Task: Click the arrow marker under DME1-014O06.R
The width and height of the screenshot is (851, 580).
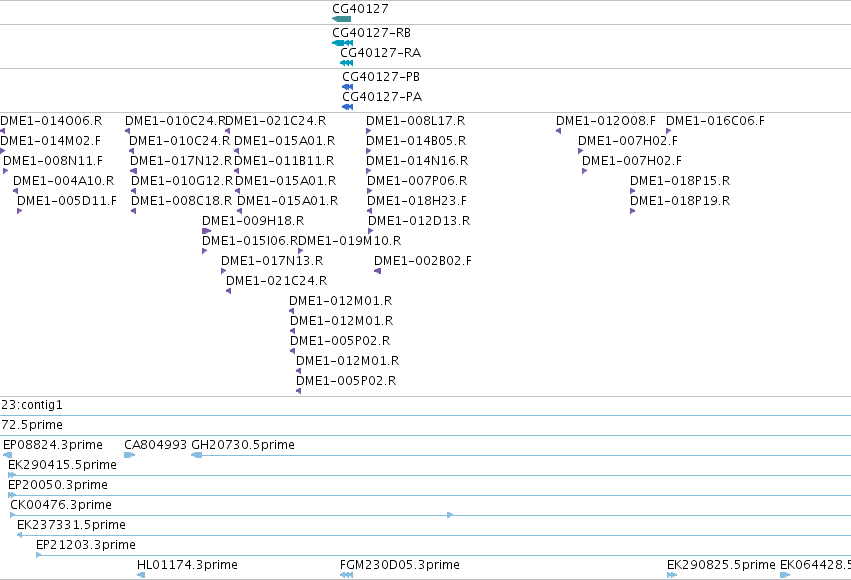Action: click(3, 131)
